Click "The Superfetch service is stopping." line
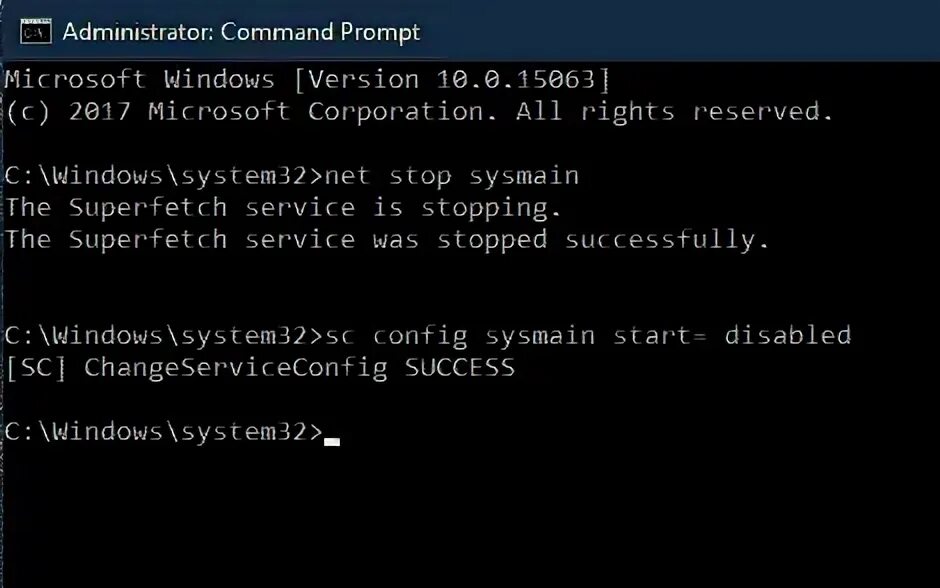This screenshot has width=940, height=588. point(284,208)
